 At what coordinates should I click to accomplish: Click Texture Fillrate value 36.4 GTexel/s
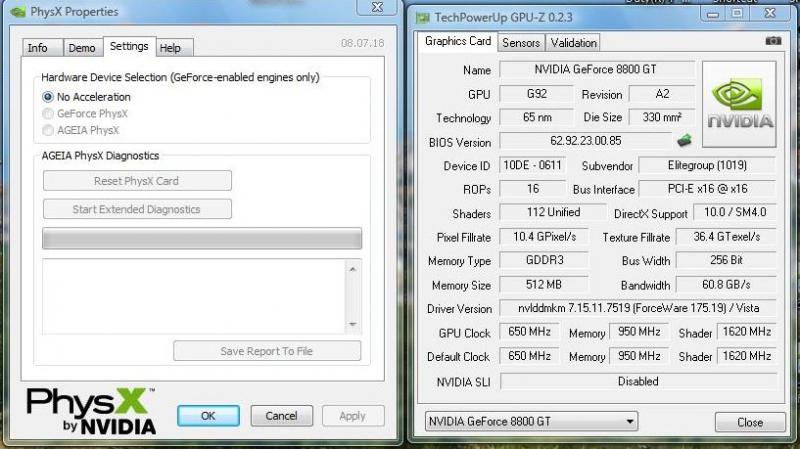727,237
